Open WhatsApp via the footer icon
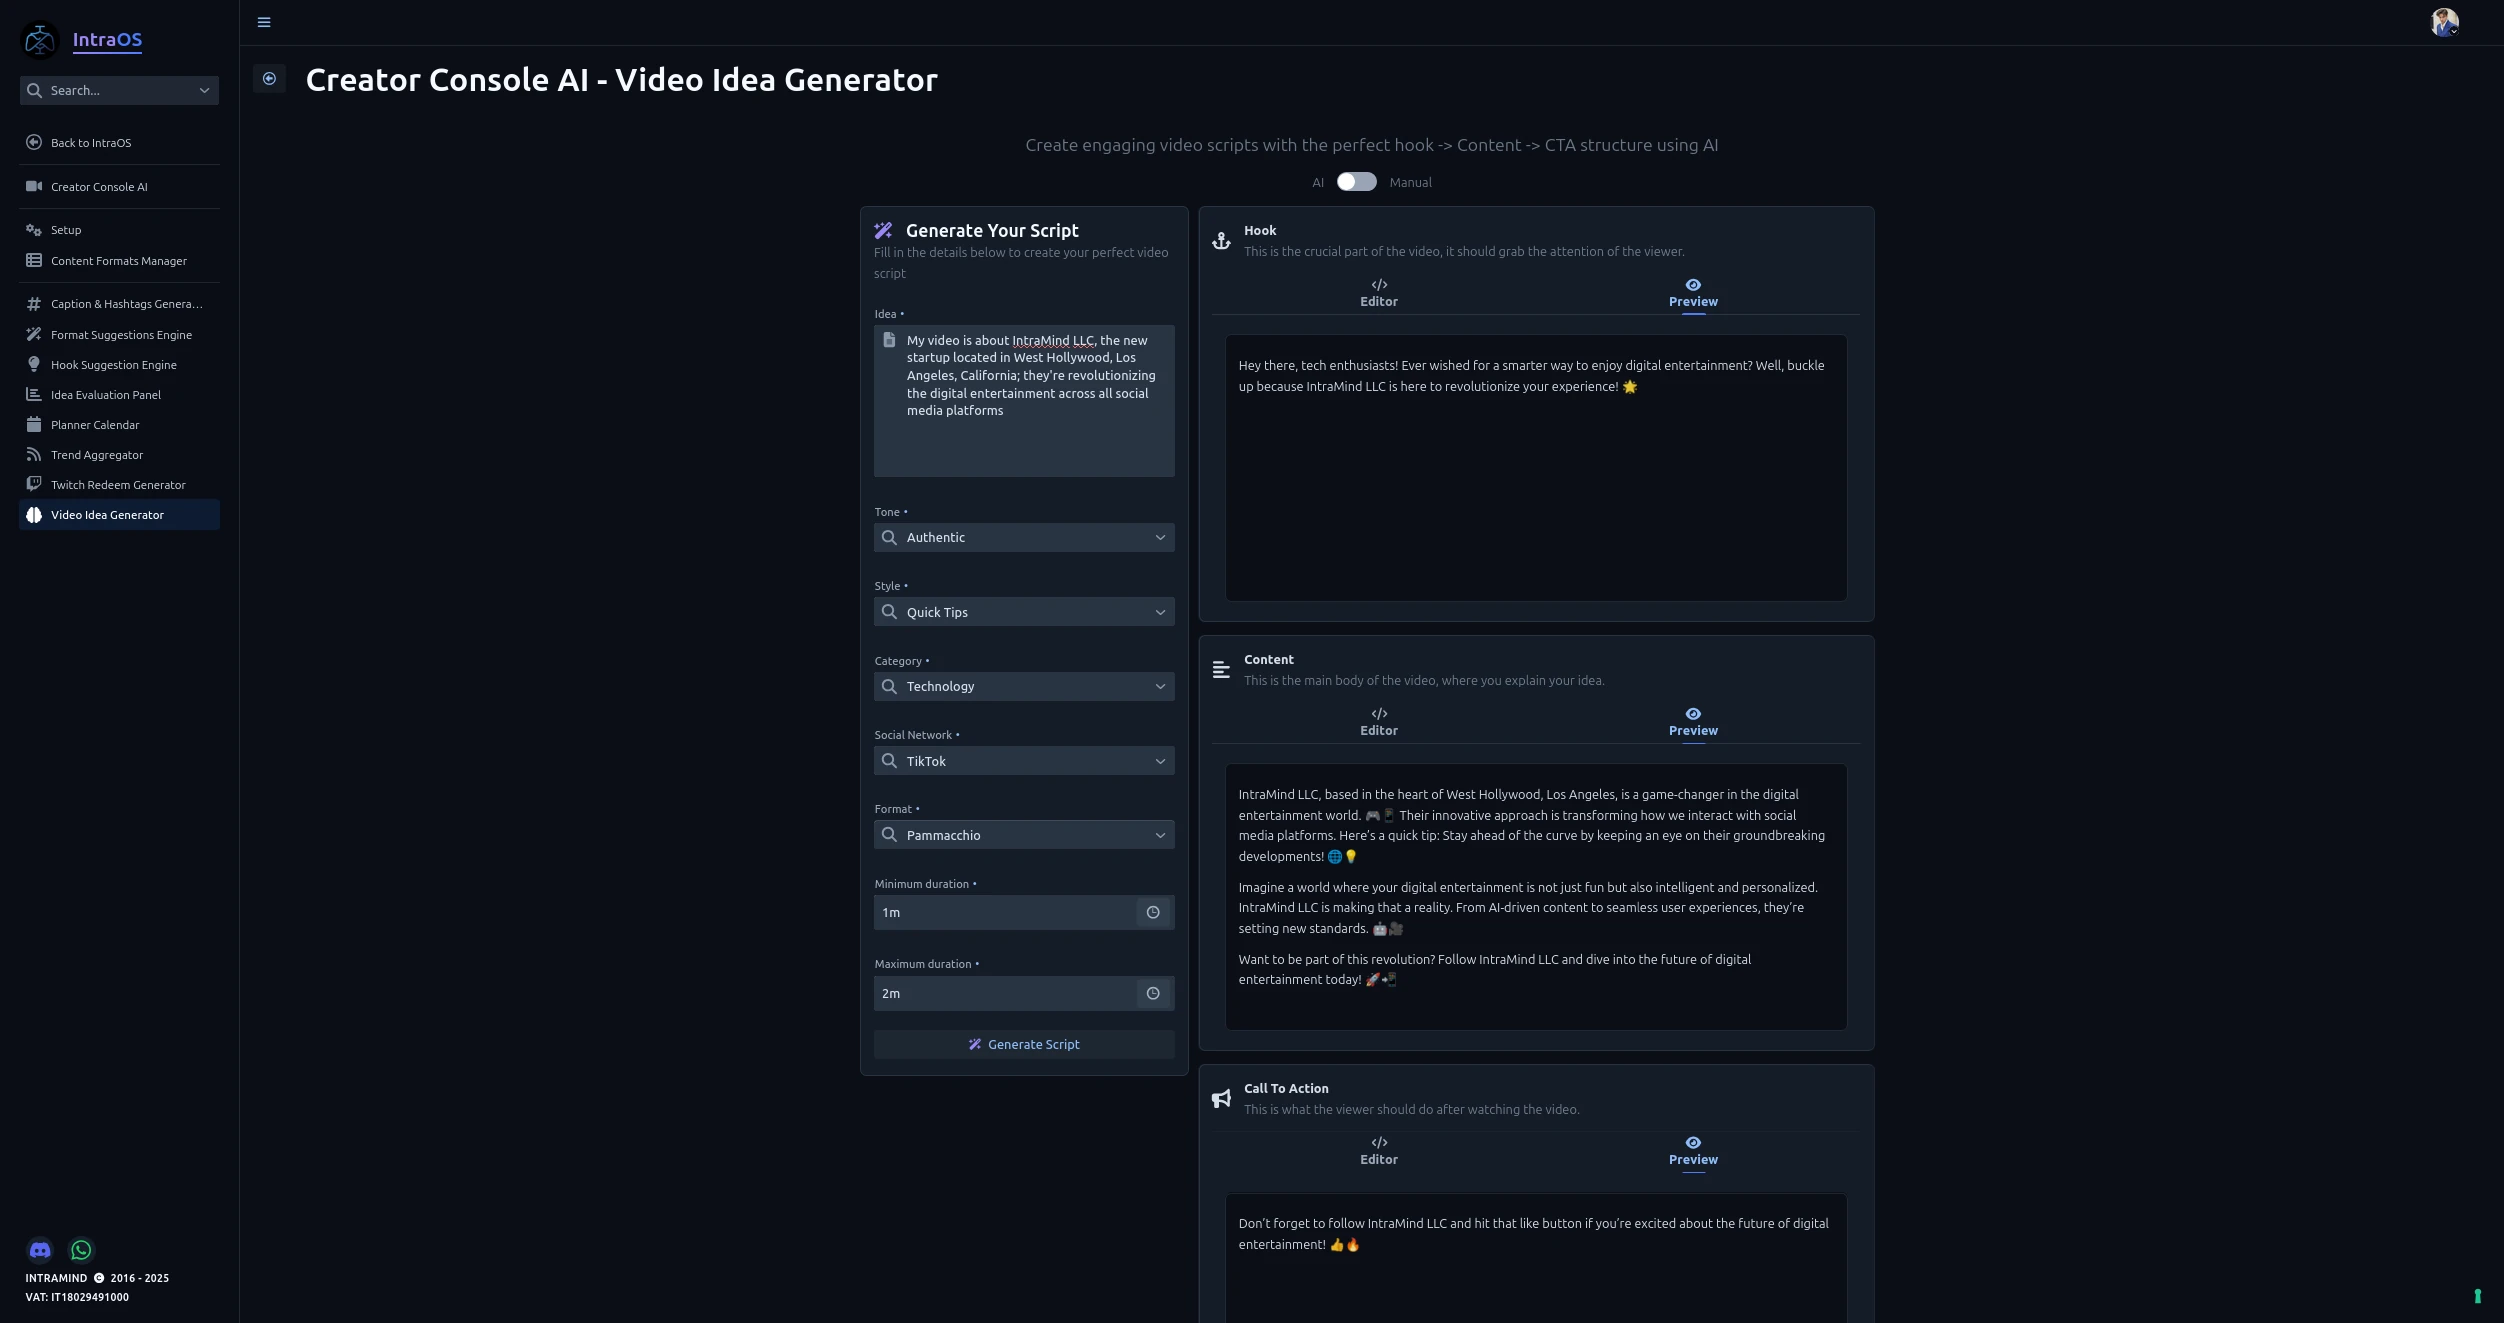Screen dimensions: 2504x1323 pos(81,1250)
